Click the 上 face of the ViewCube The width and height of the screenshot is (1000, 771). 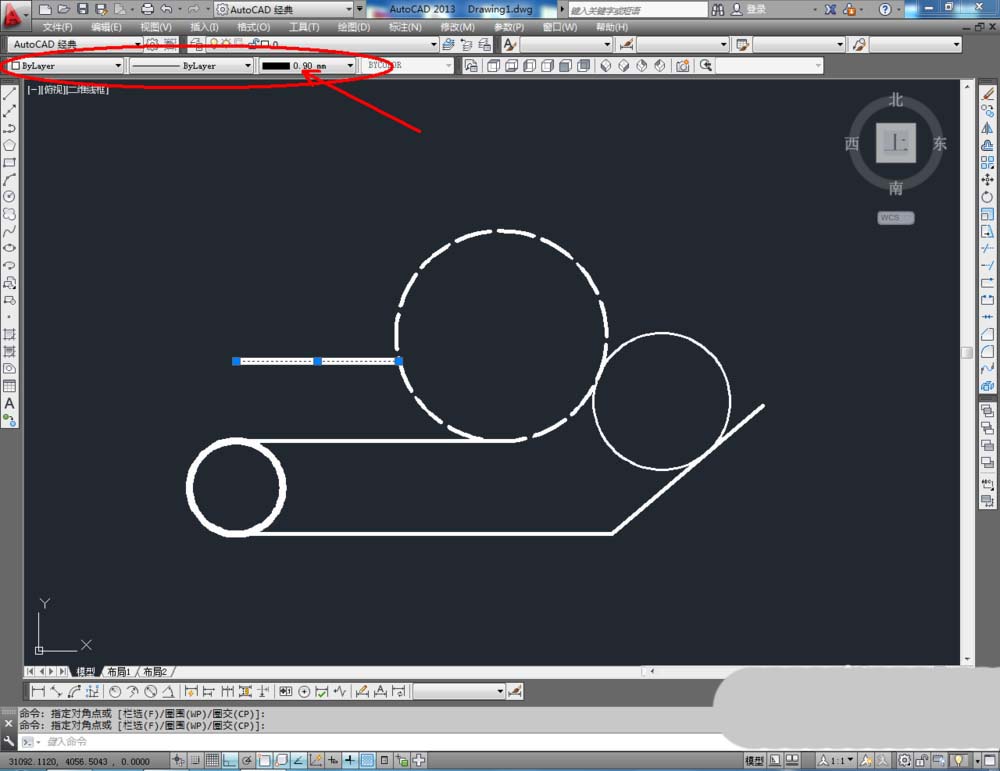tap(896, 143)
